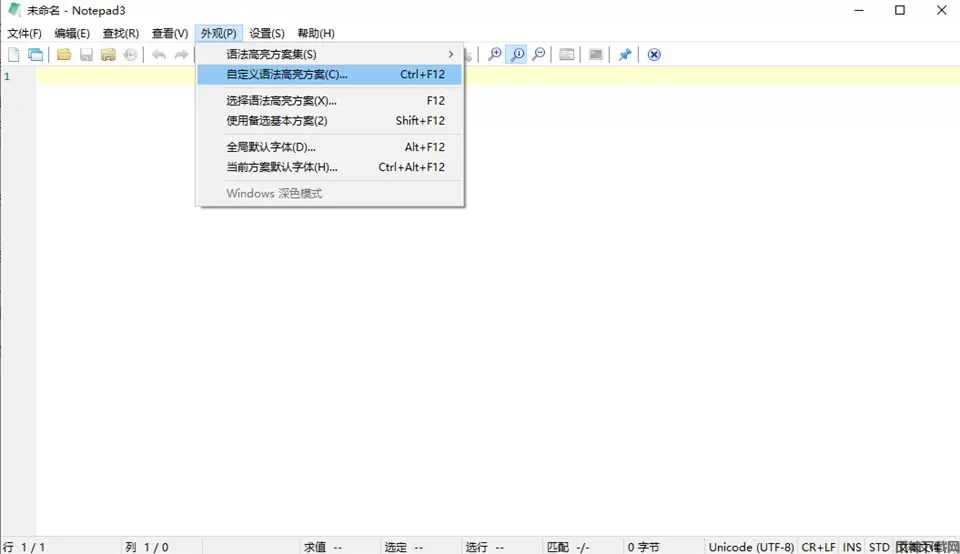Click the 选定 status bar field

click(x=421, y=547)
